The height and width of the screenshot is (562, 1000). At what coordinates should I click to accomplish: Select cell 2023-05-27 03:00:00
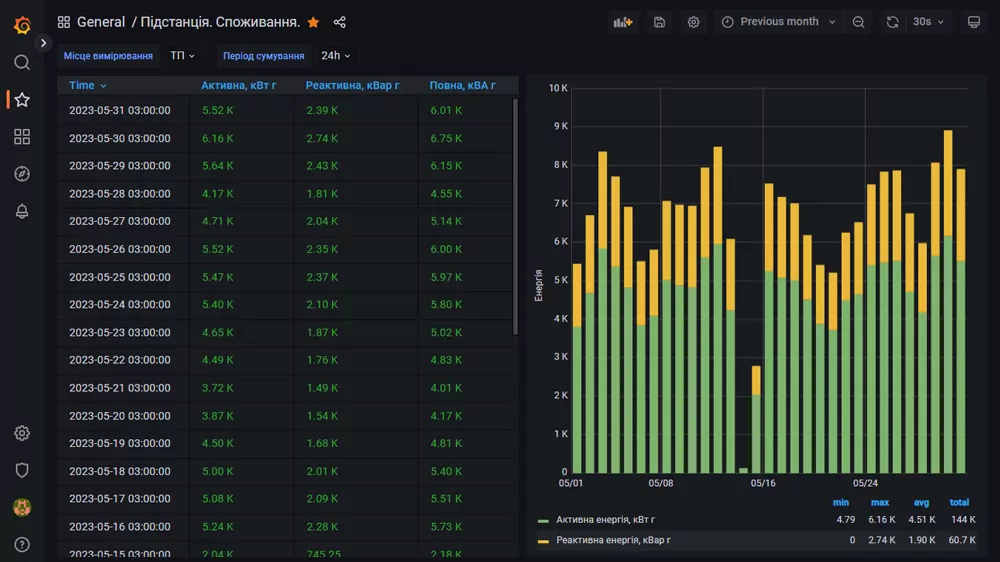[x=120, y=221]
